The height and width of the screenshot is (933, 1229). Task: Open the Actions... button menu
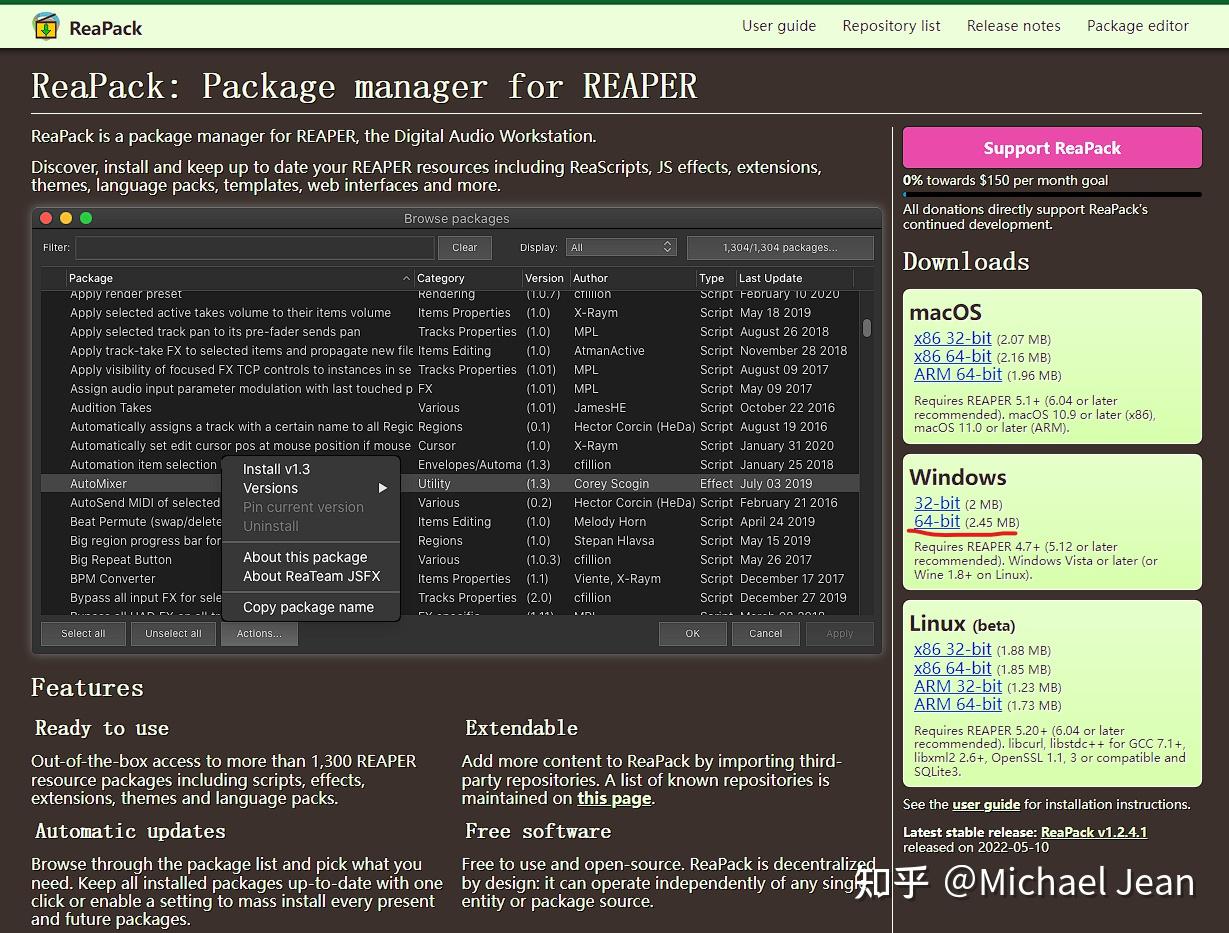pos(260,633)
